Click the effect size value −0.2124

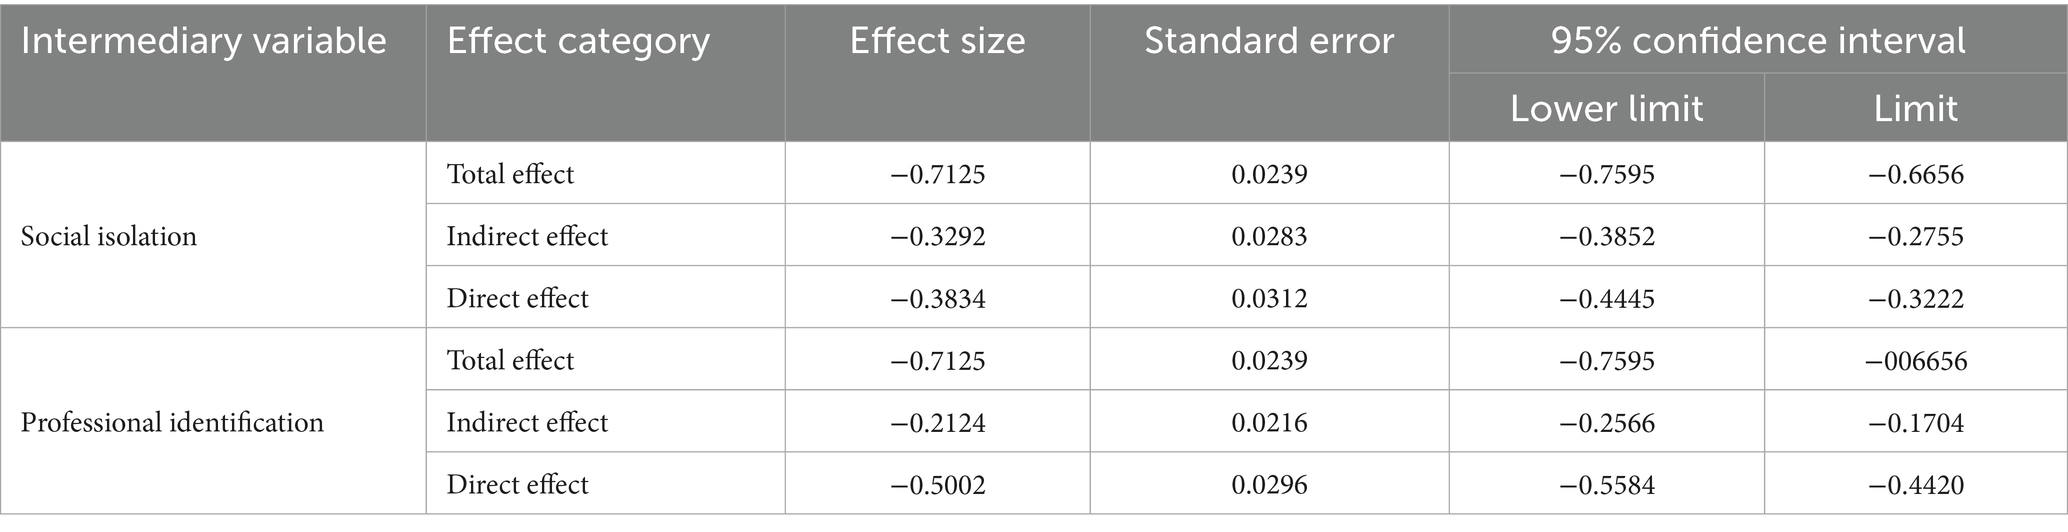tap(937, 422)
